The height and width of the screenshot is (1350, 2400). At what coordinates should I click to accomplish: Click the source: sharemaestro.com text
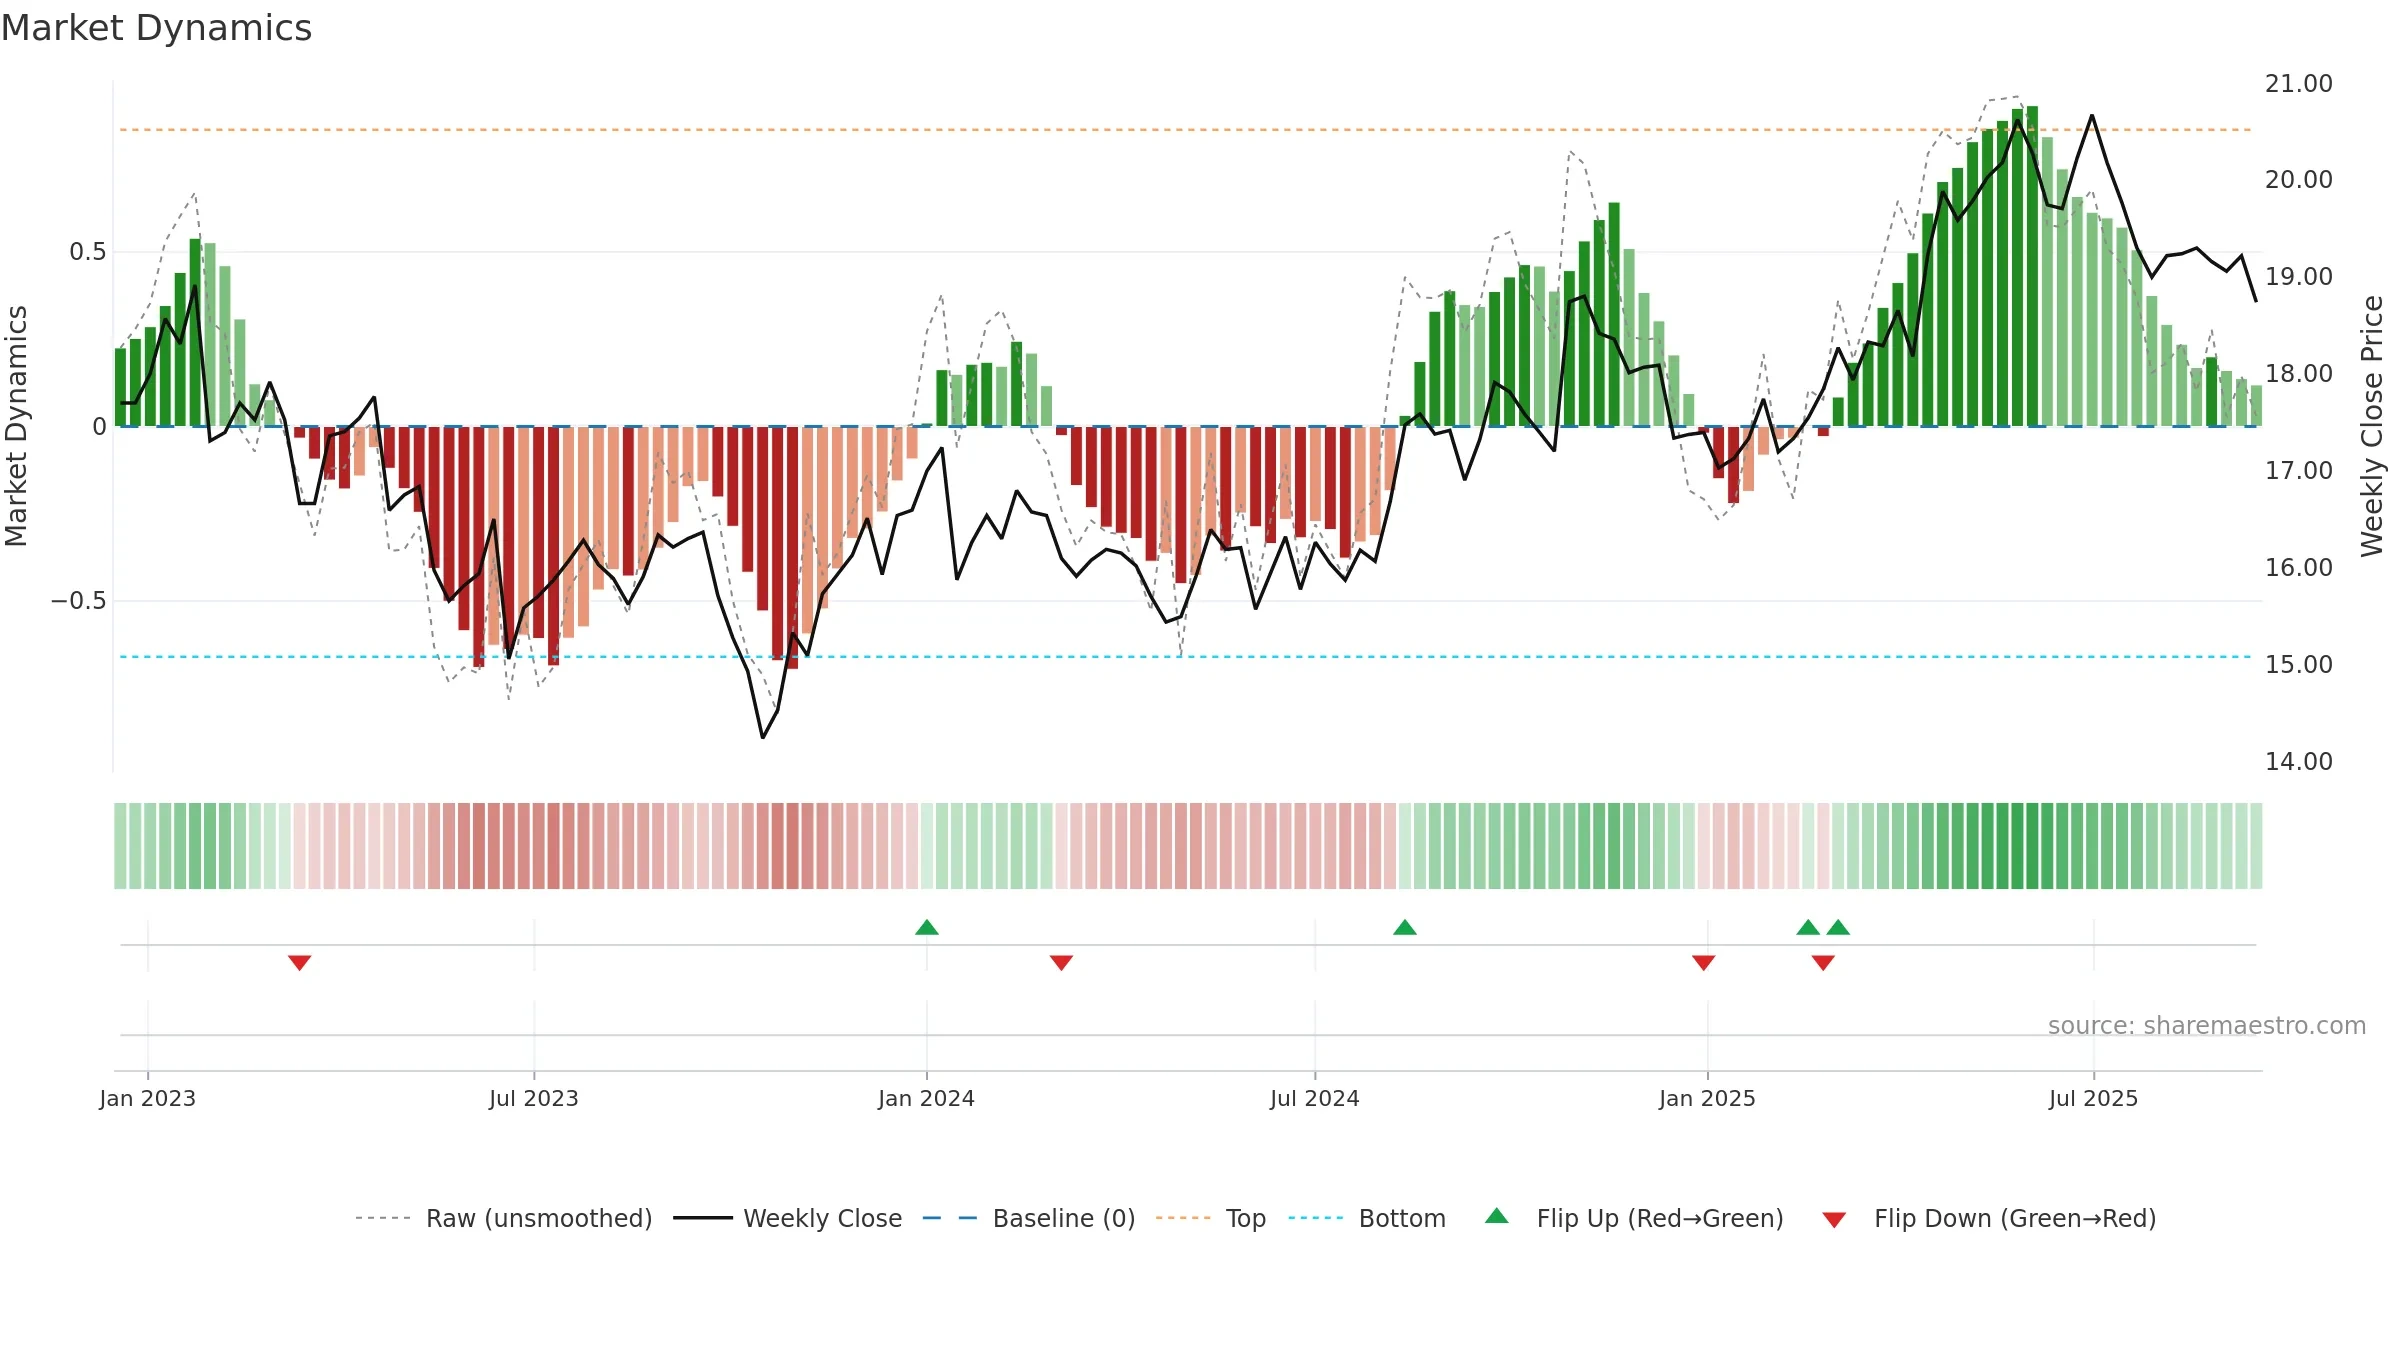[2207, 1025]
